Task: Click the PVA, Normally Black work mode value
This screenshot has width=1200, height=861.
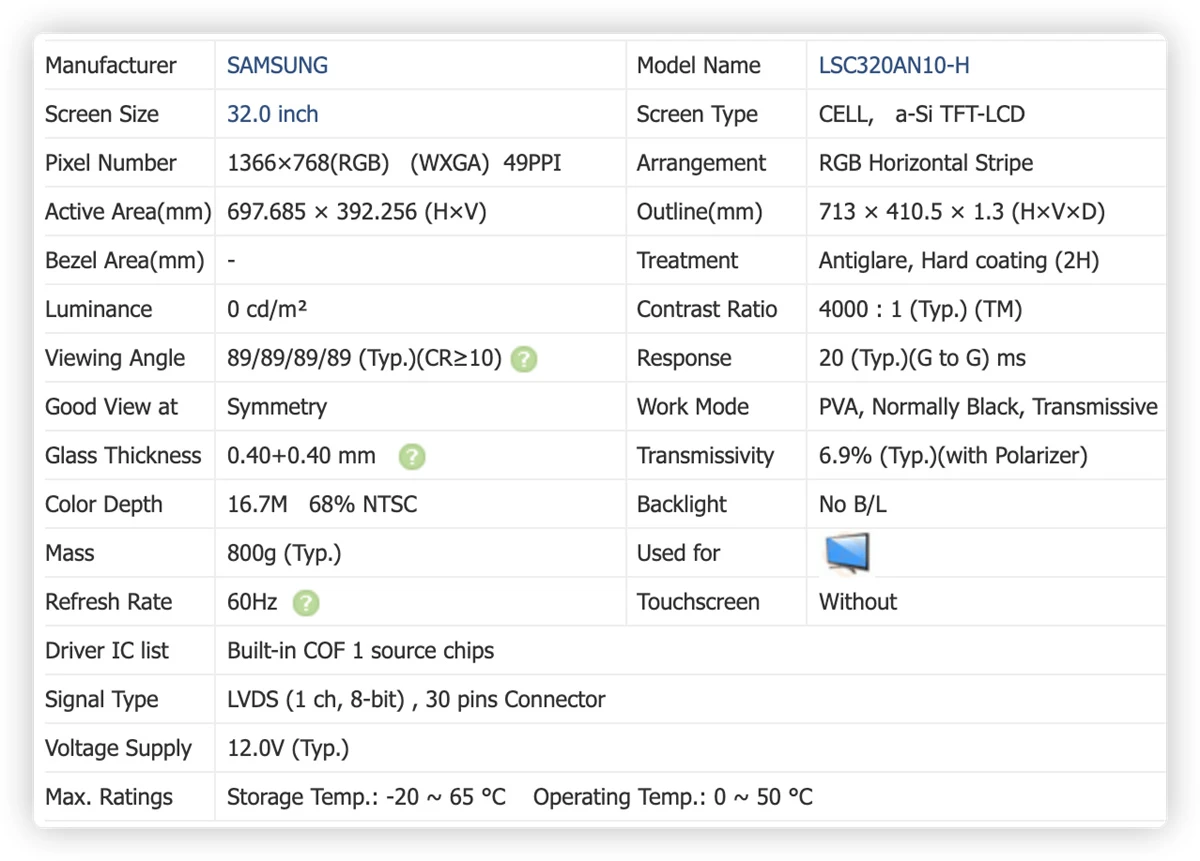Action: click(x=988, y=407)
